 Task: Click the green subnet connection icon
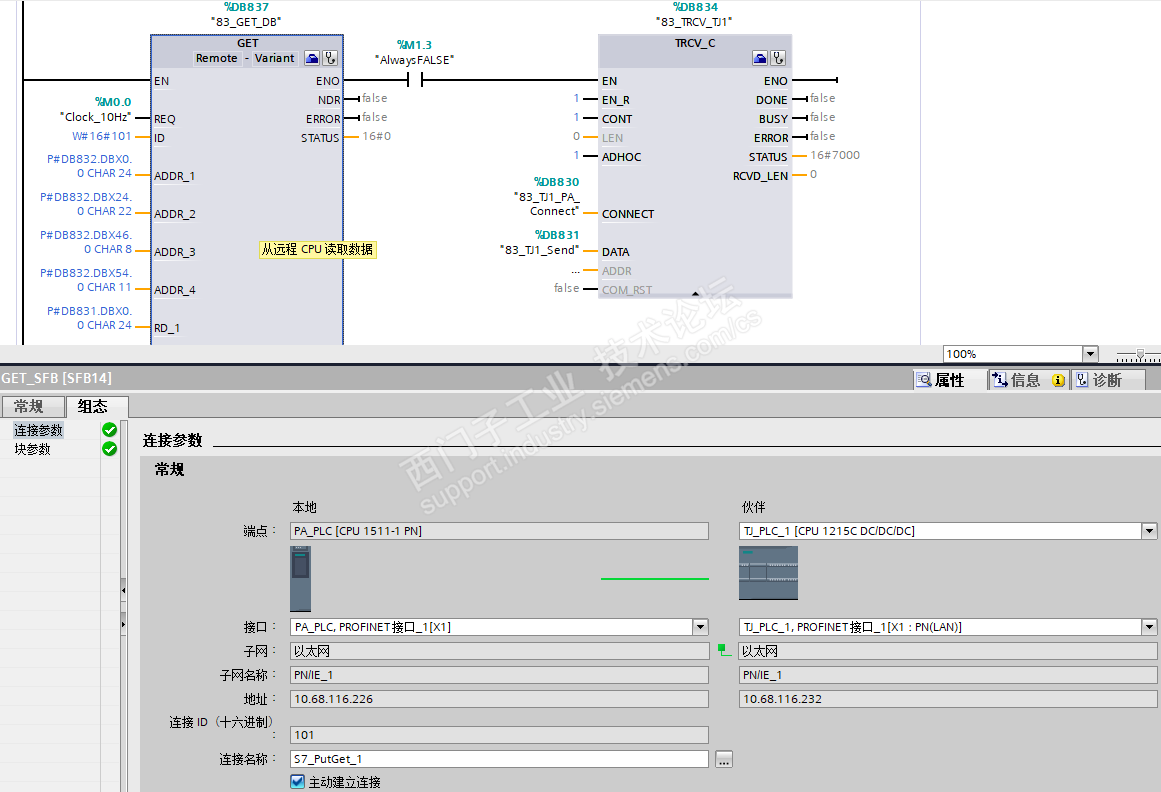[x=724, y=650]
